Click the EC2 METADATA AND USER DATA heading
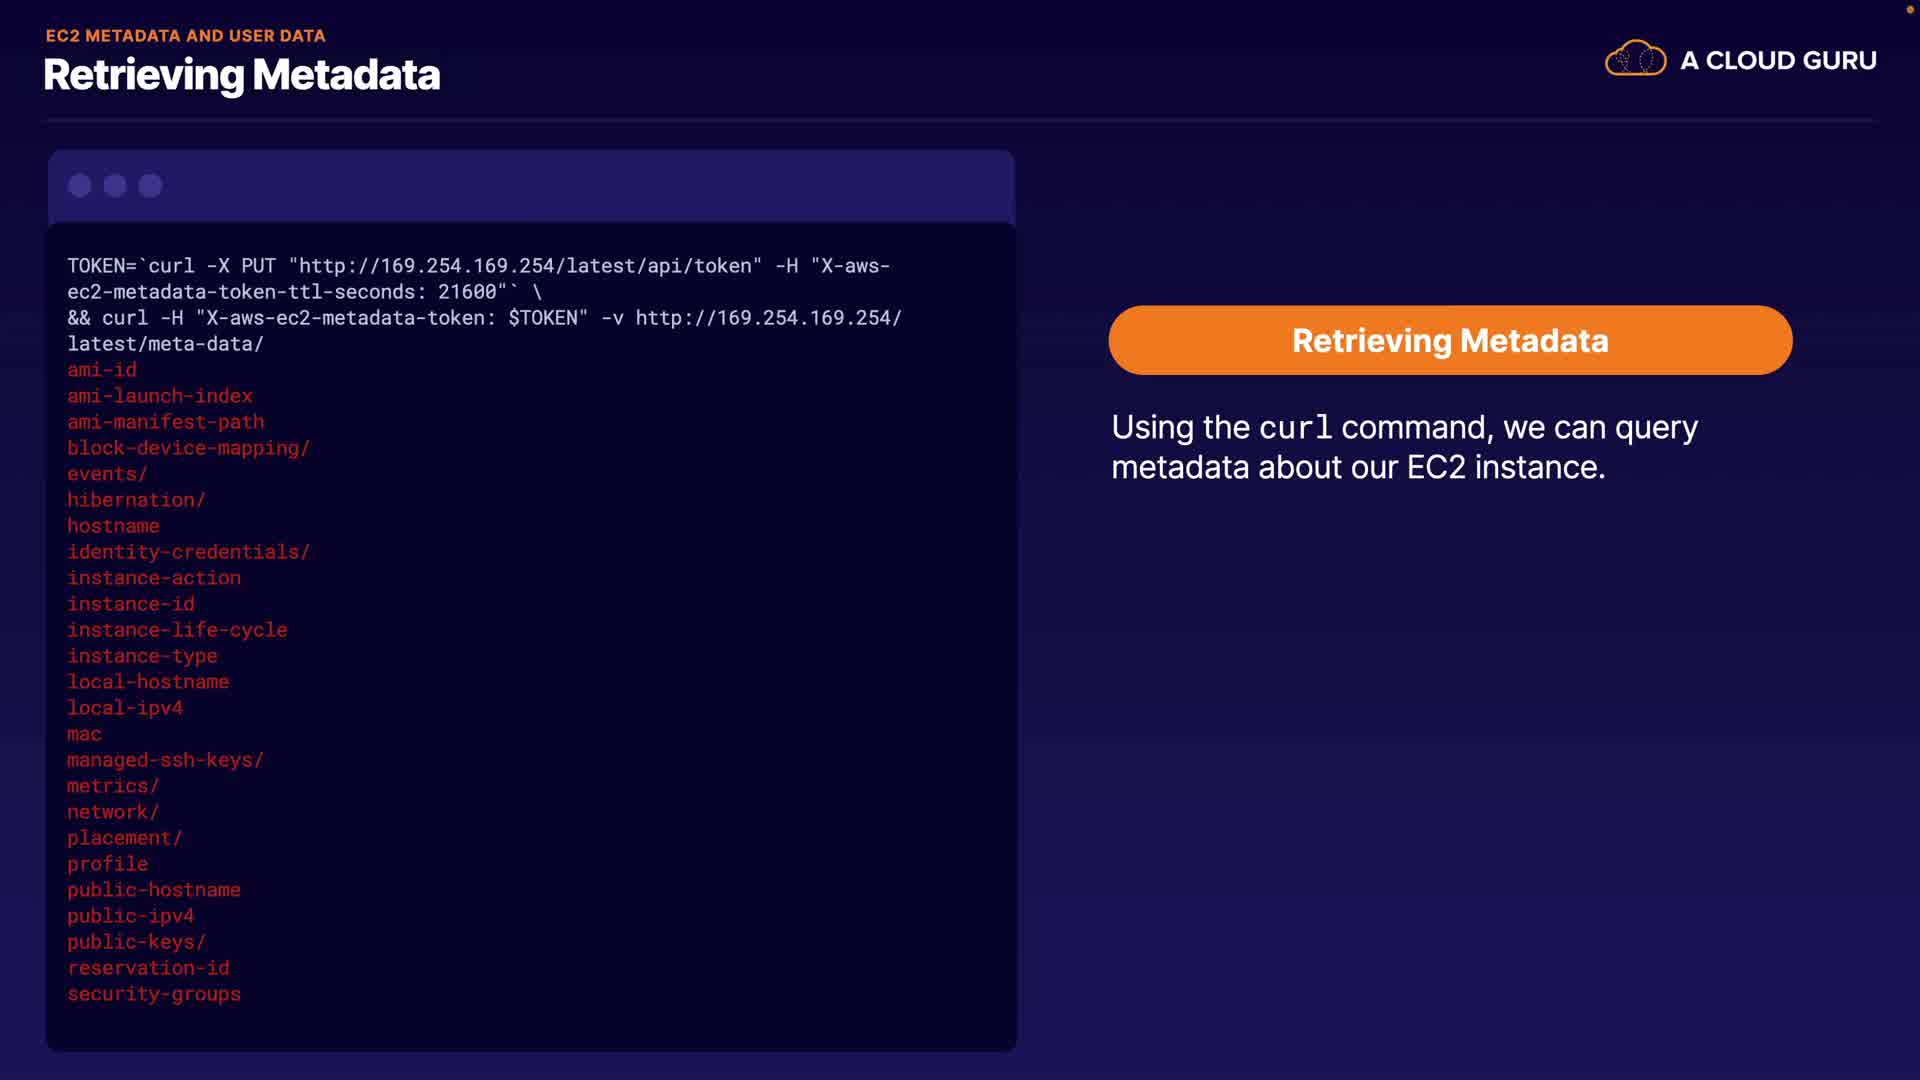The height and width of the screenshot is (1080, 1920). (x=186, y=36)
